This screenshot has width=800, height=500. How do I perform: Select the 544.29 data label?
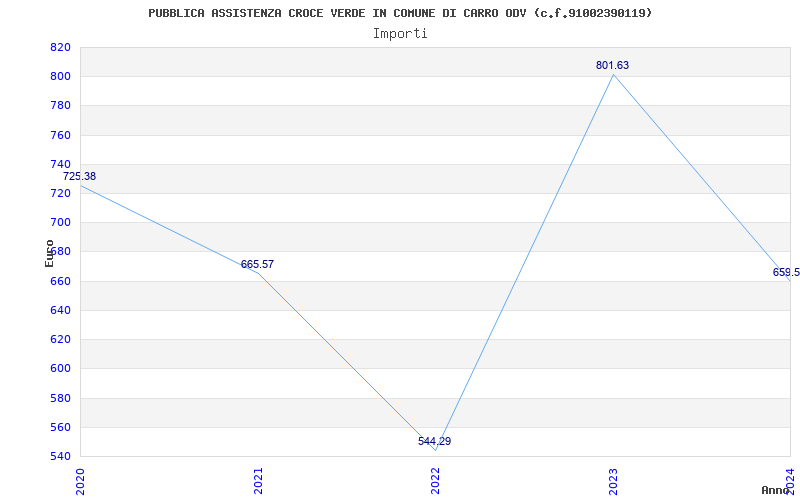[x=435, y=441]
